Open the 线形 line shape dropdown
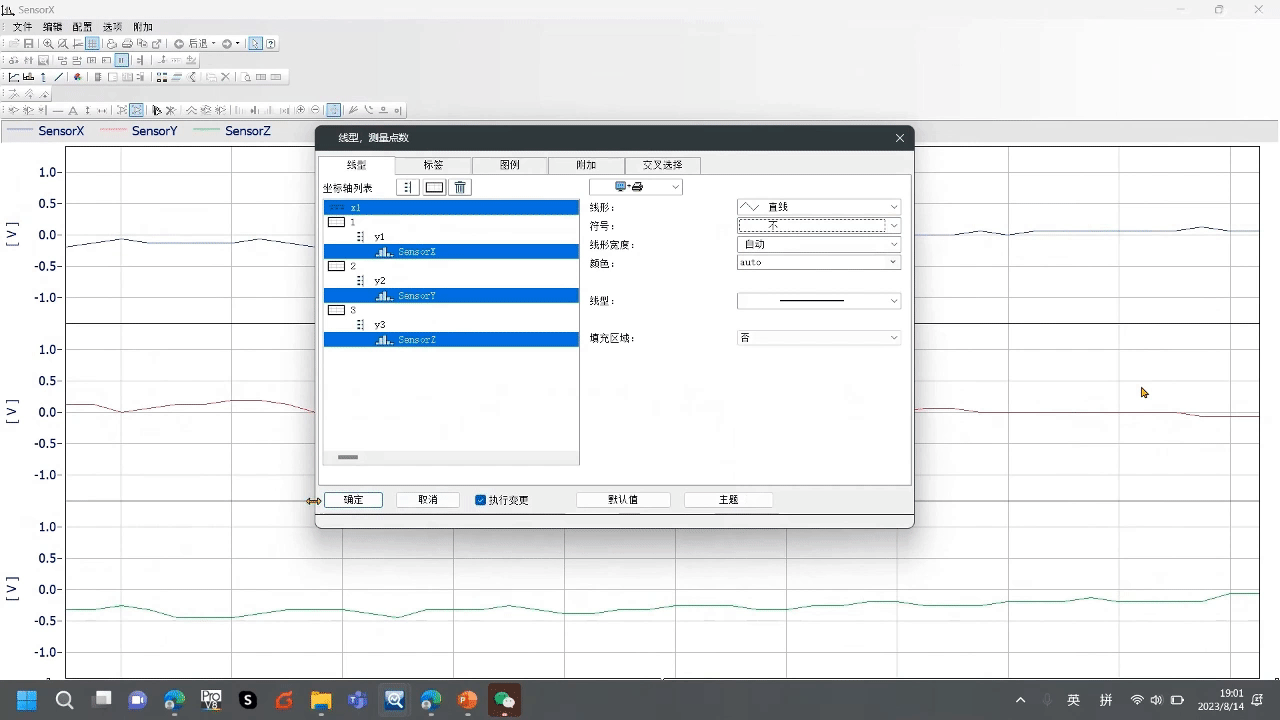1280x720 pixels. pyautogui.click(x=818, y=207)
